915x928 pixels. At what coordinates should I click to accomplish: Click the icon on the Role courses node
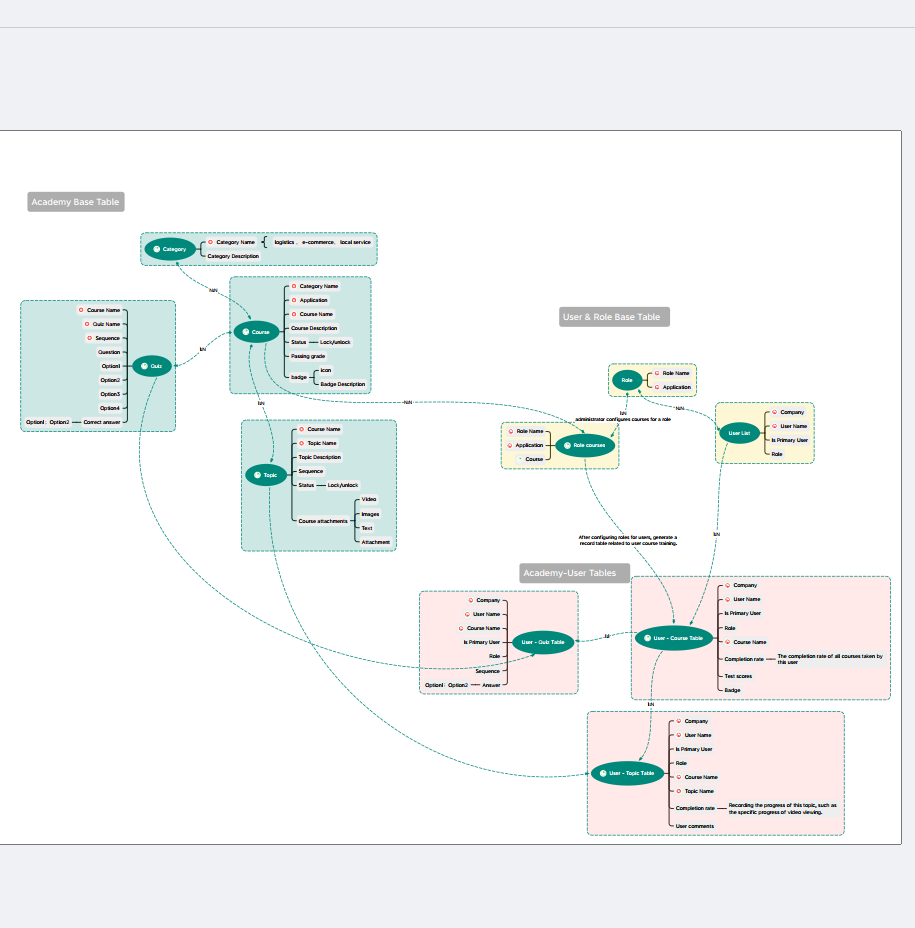click(x=567, y=445)
